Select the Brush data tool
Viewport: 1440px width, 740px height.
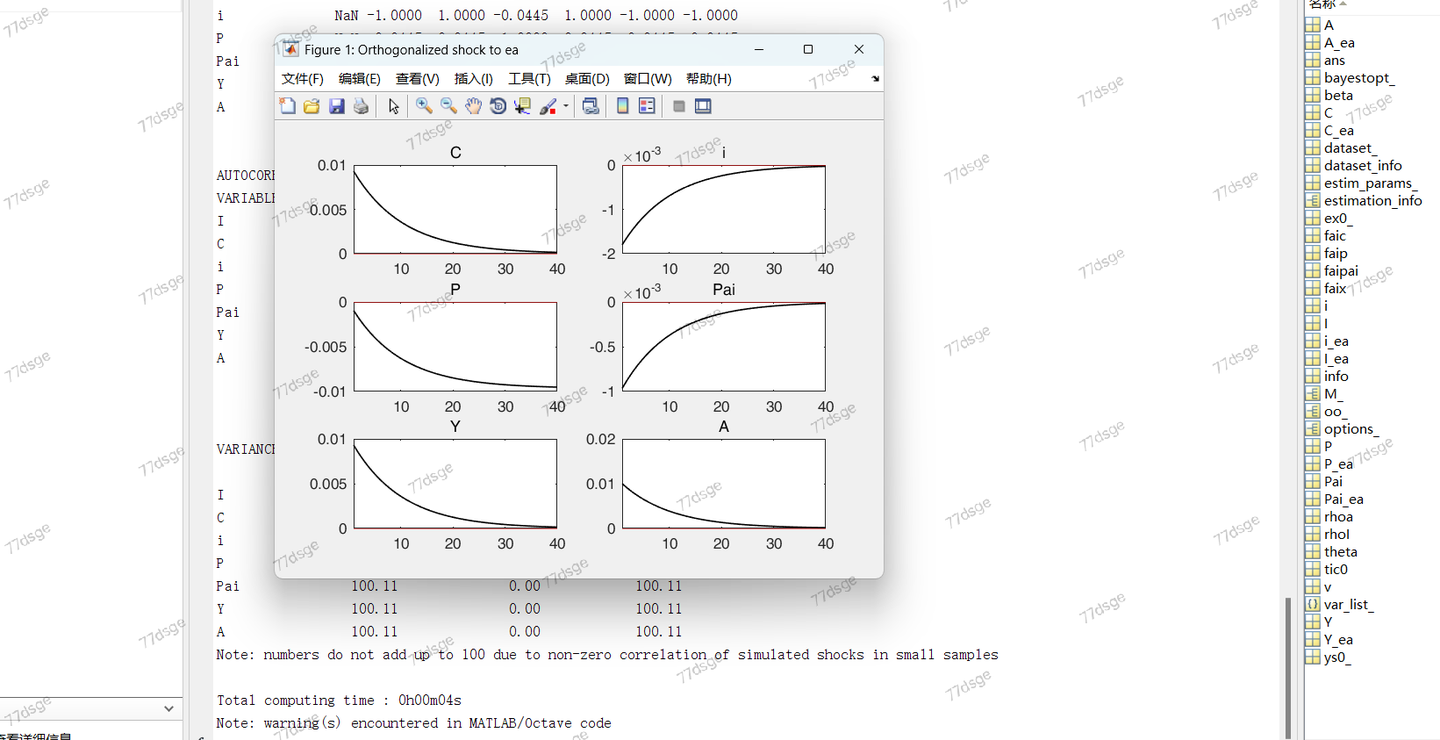click(548, 106)
